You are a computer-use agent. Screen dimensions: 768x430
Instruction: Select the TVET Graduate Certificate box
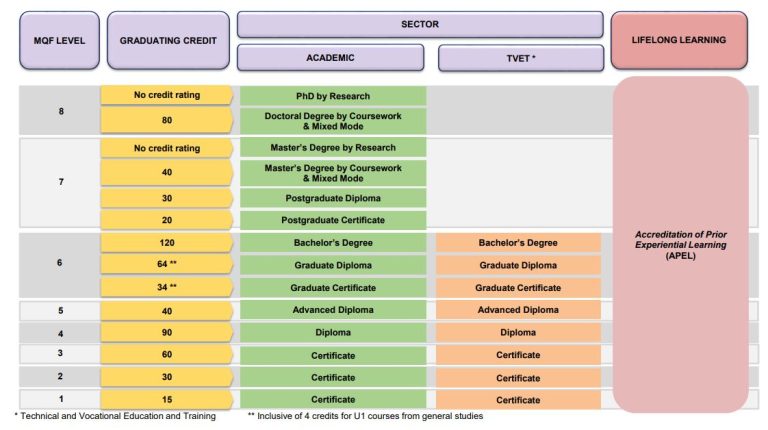518,288
